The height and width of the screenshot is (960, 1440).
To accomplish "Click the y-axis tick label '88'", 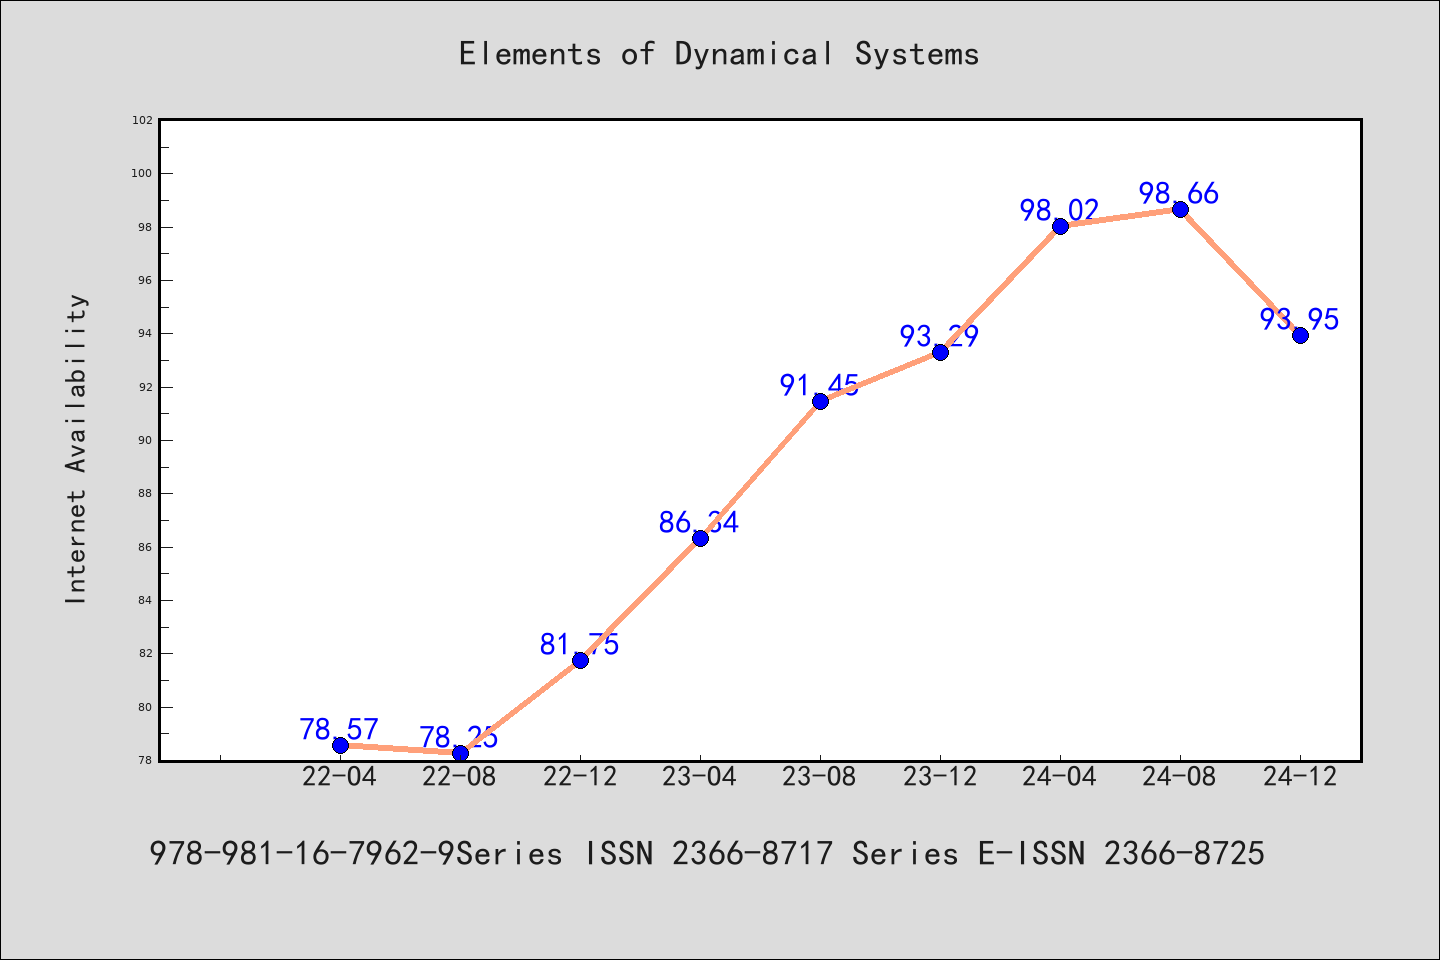I will [146, 493].
